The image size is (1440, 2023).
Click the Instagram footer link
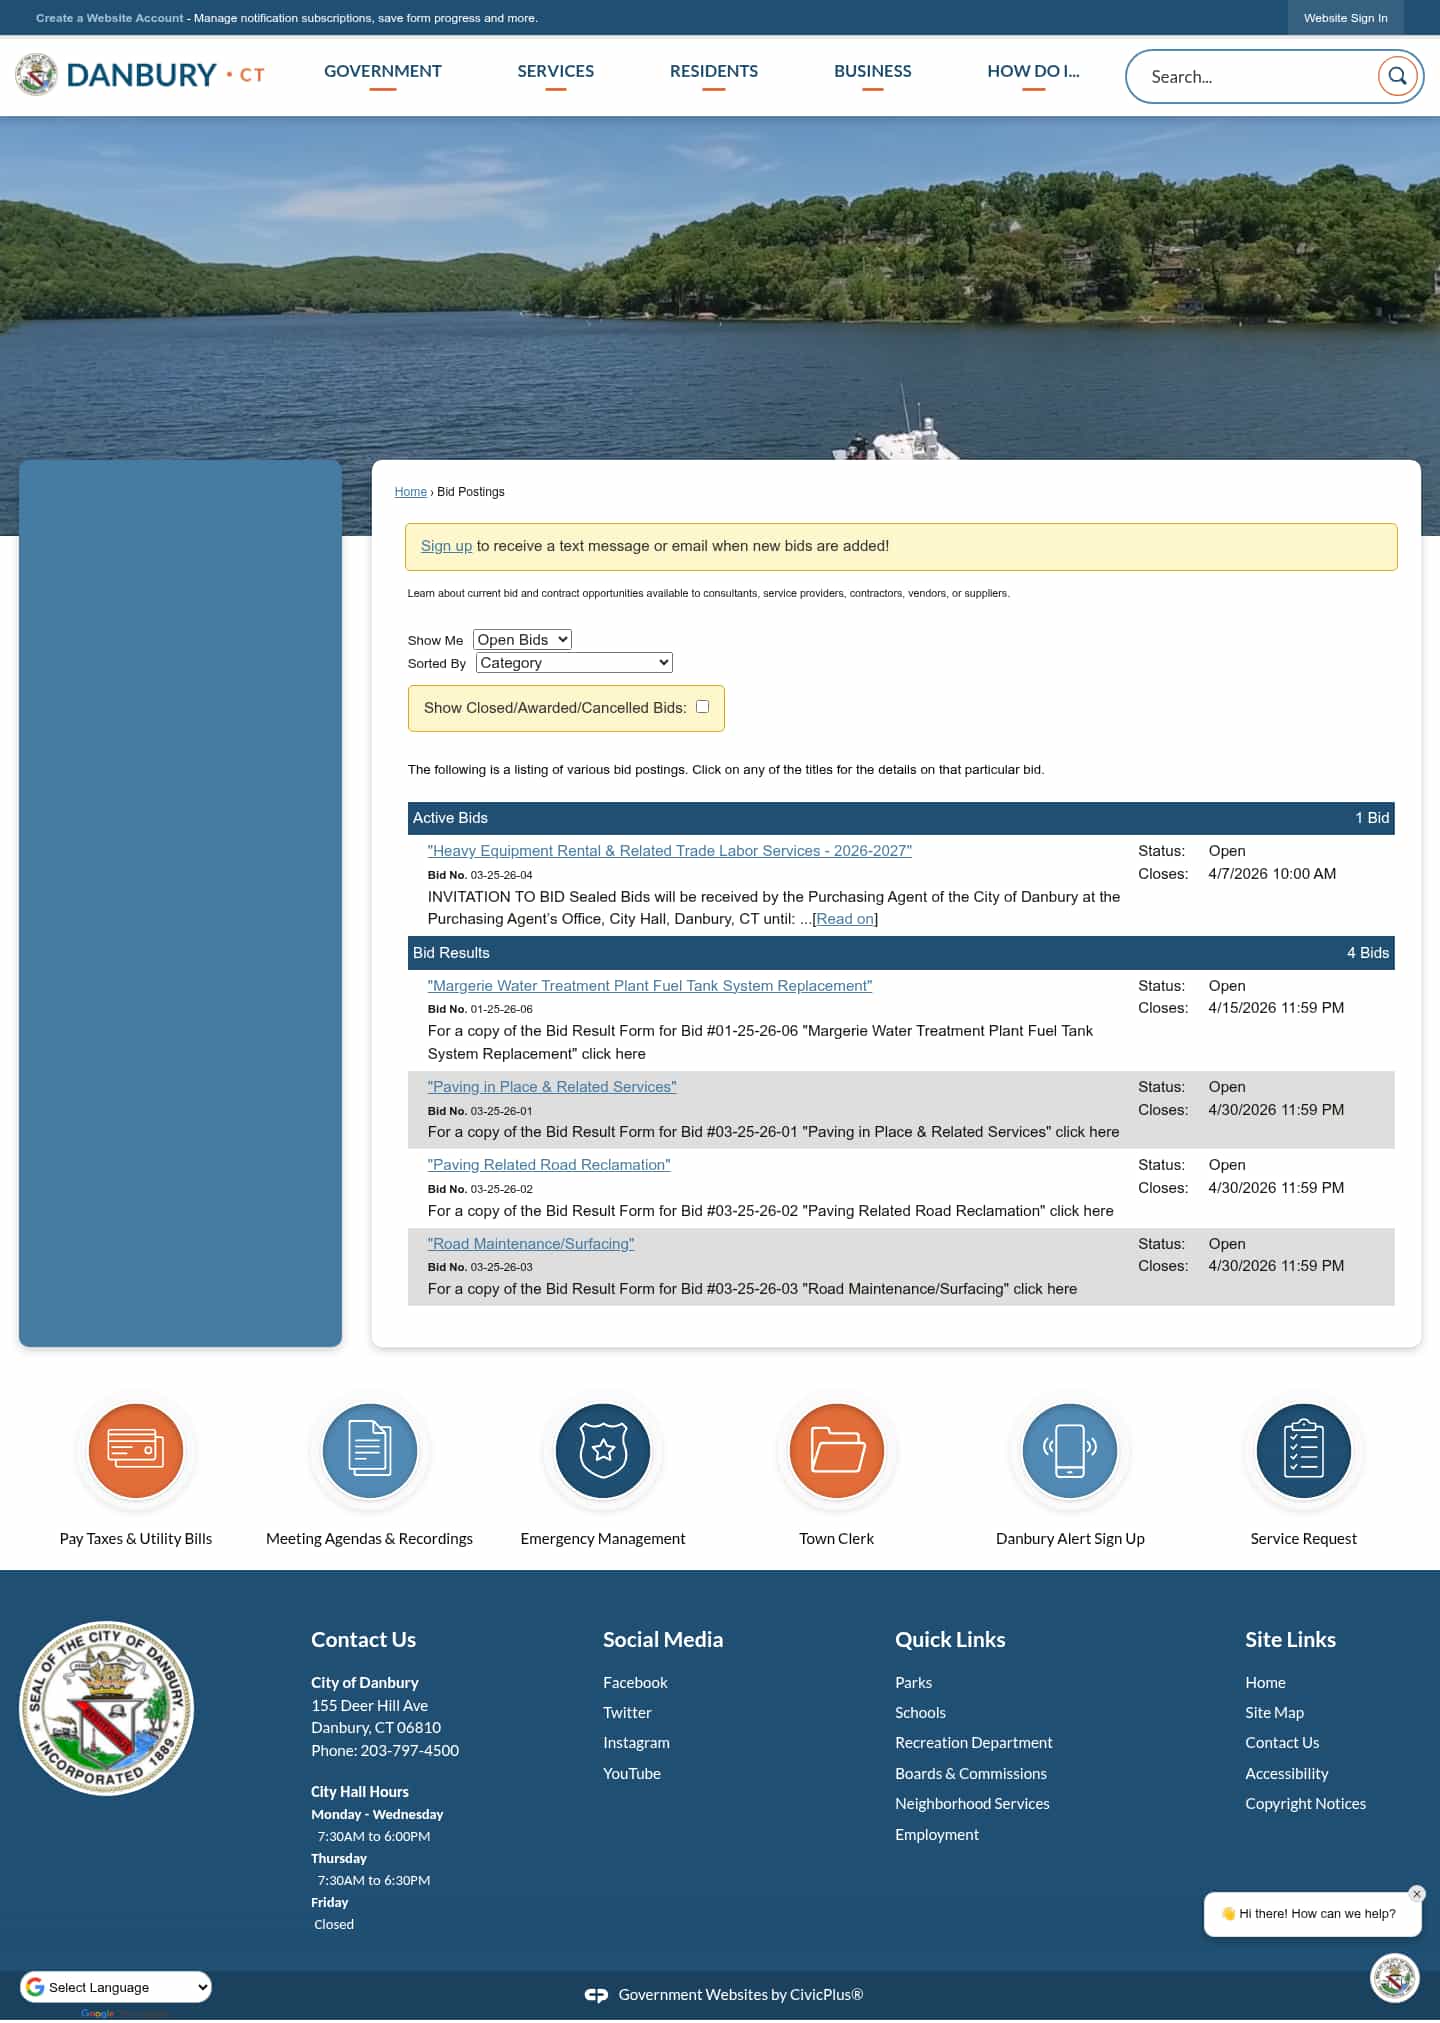coord(636,1743)
